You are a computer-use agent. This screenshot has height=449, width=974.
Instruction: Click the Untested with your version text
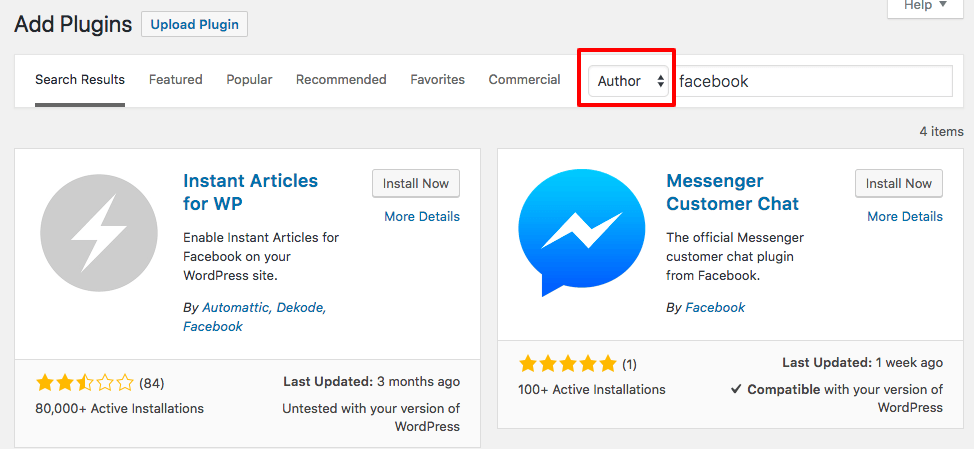(371, 417)
